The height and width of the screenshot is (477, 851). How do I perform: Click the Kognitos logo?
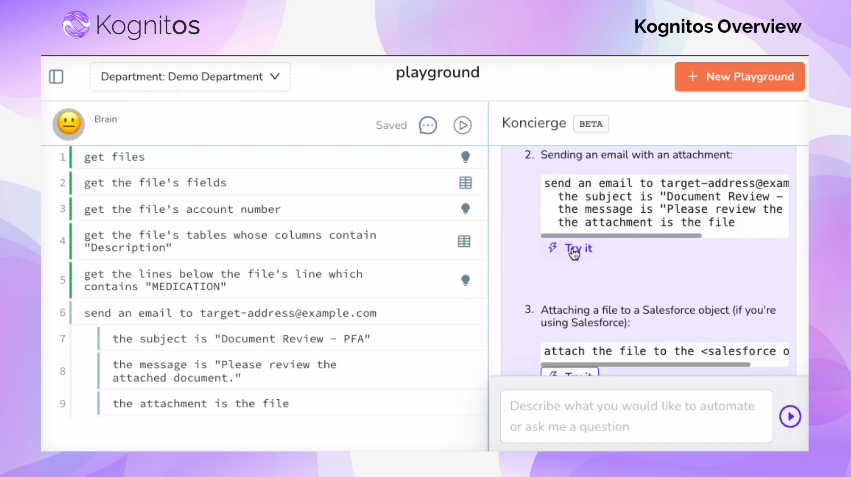131,26
